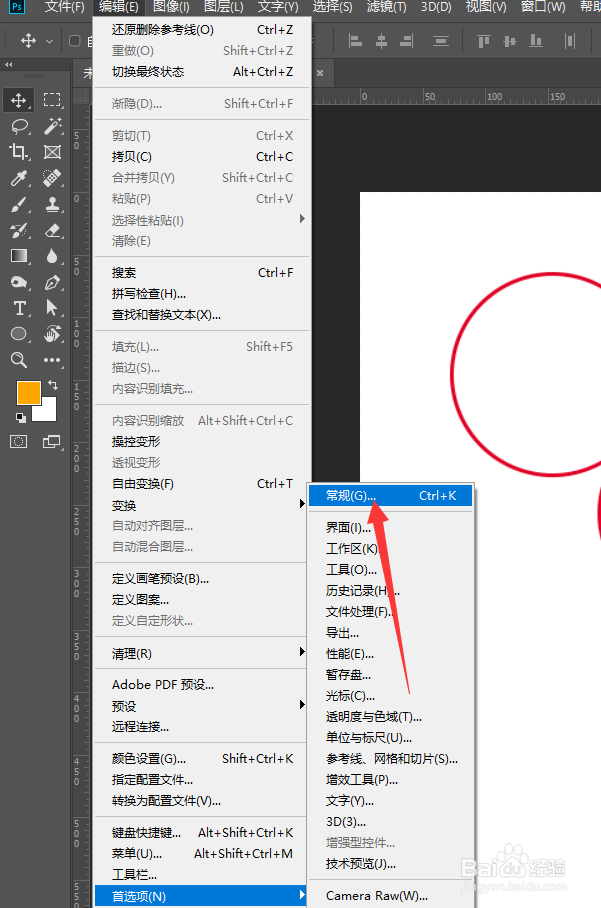Choose 定义画笔预设(B)... menu entry
601x908 pixels.
pyautogui.click(x=202, y=579)
